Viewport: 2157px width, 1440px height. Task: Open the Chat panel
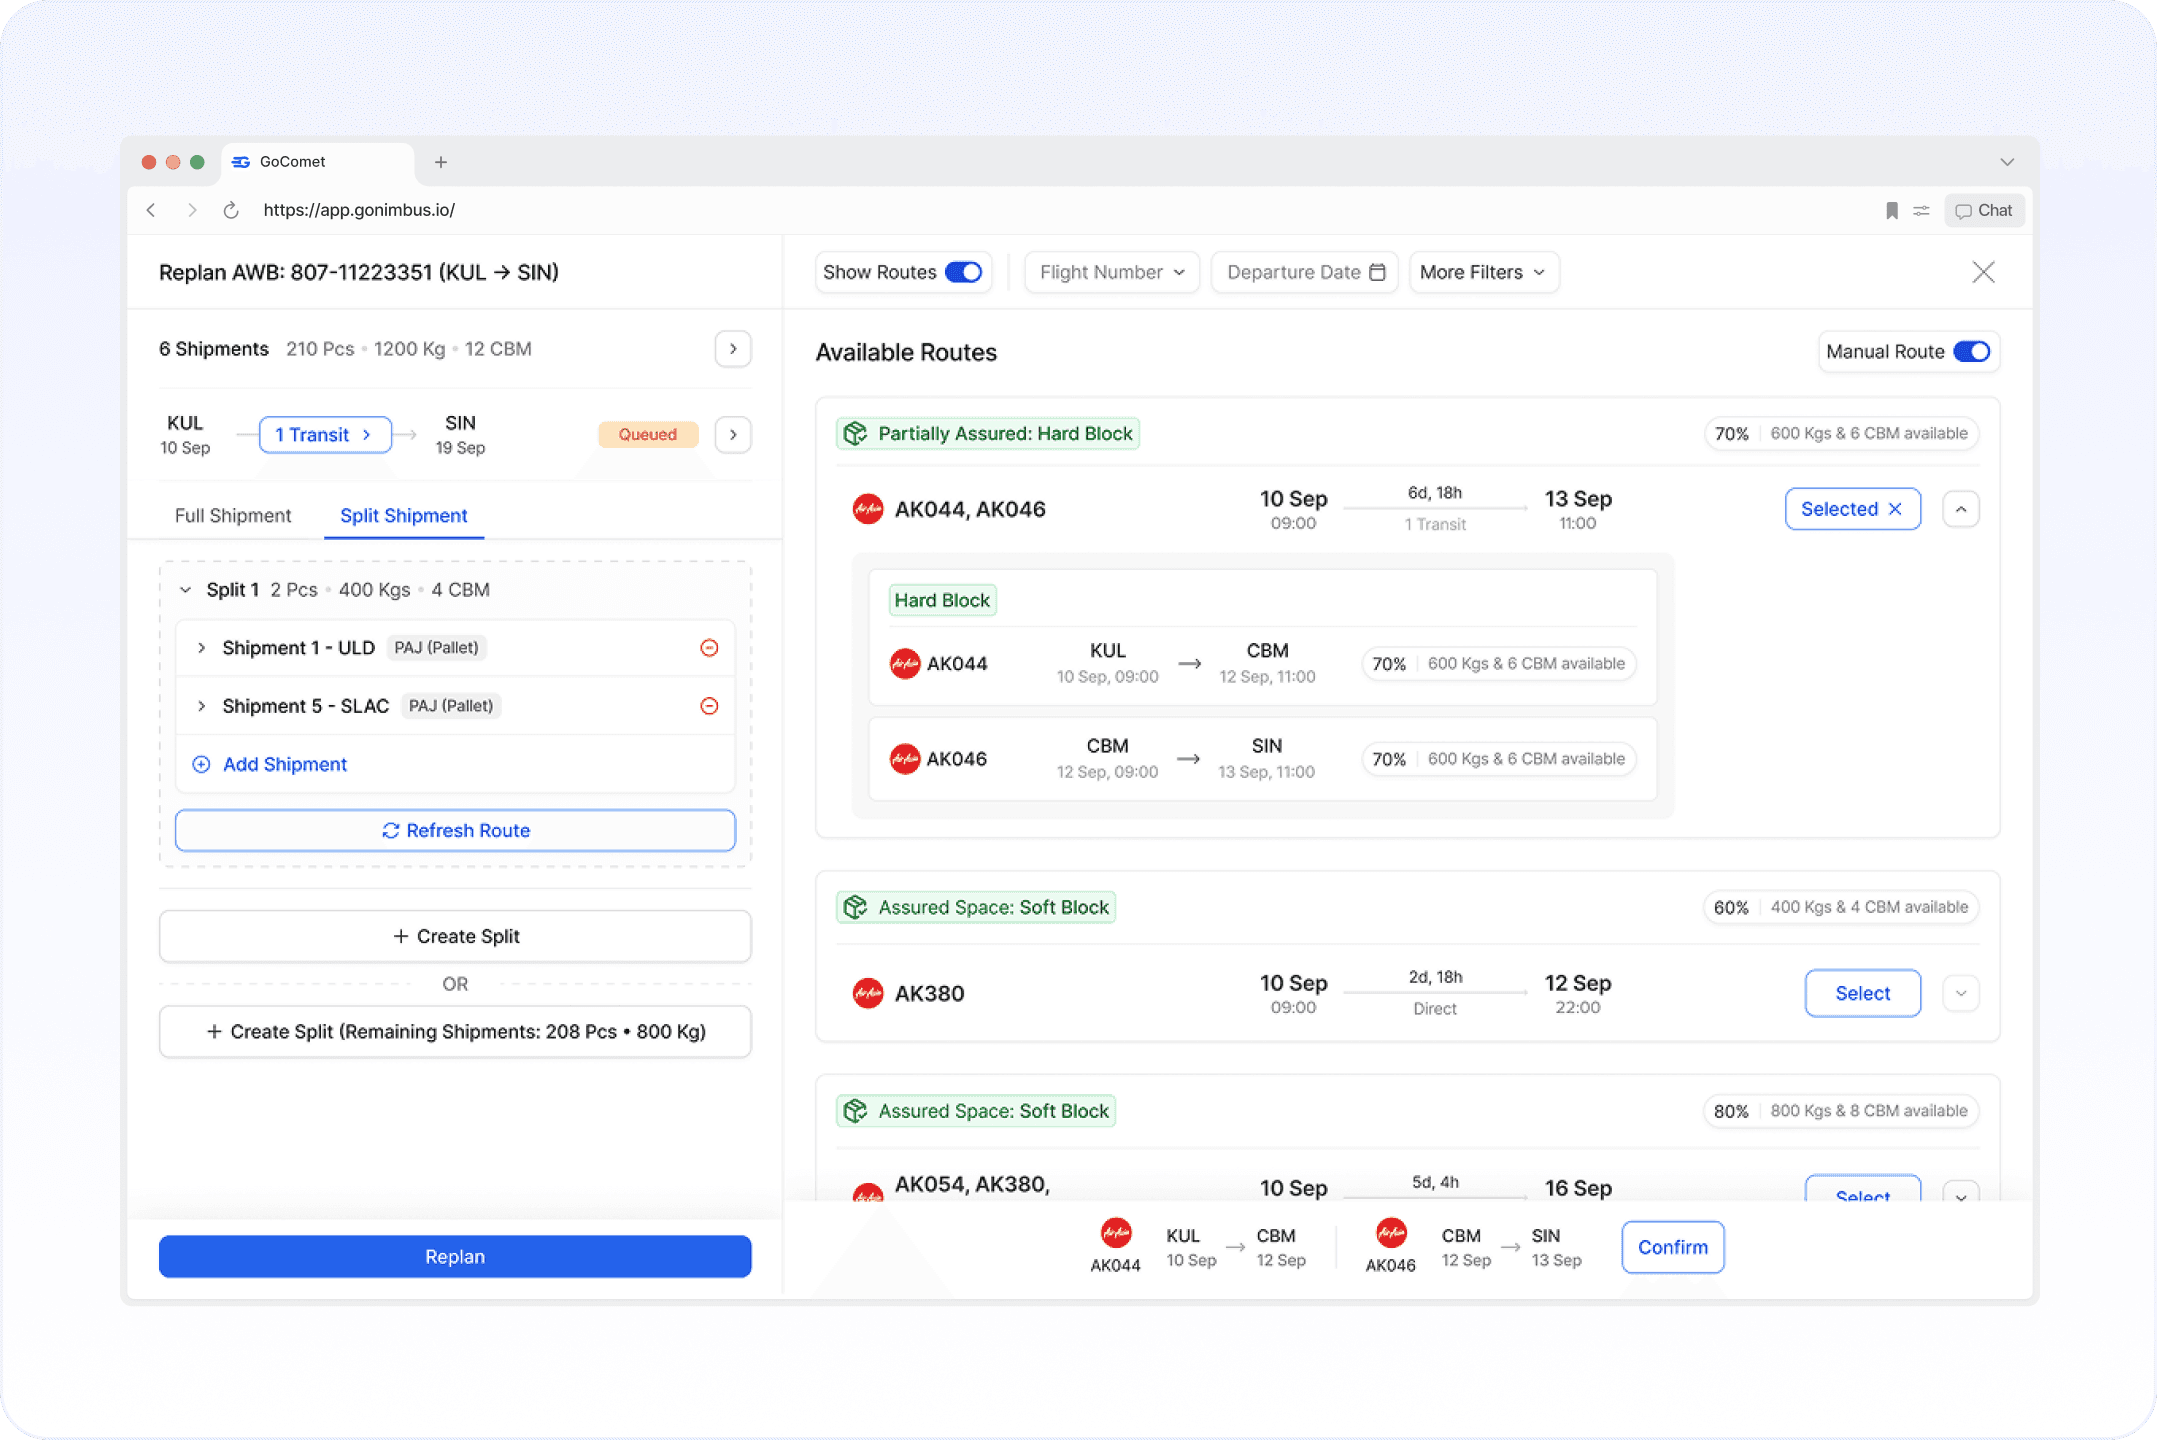coord(1983,210)
